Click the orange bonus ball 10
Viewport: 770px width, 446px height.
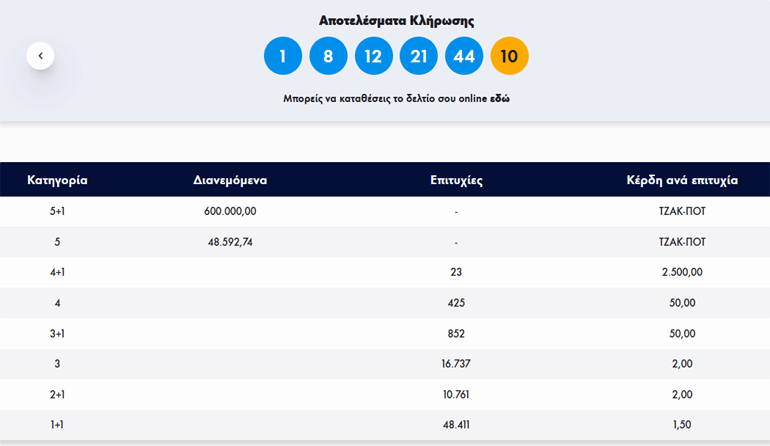[509, 56]
